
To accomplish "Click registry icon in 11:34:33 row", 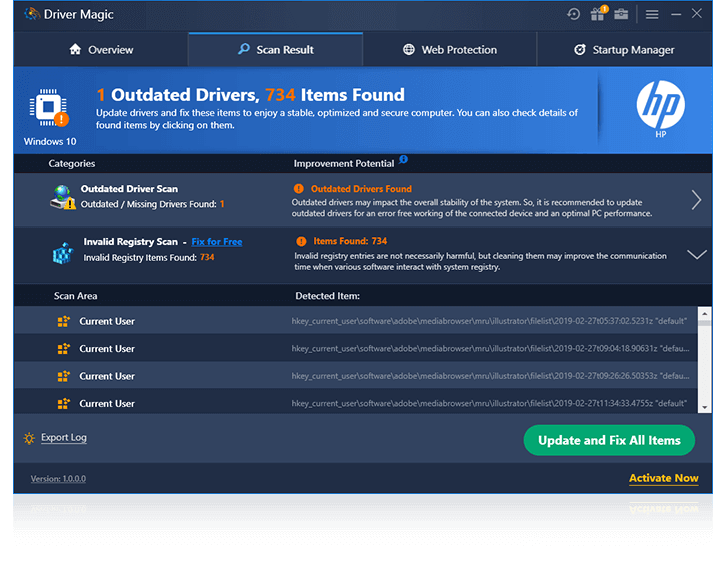I will tap(64, 403).
